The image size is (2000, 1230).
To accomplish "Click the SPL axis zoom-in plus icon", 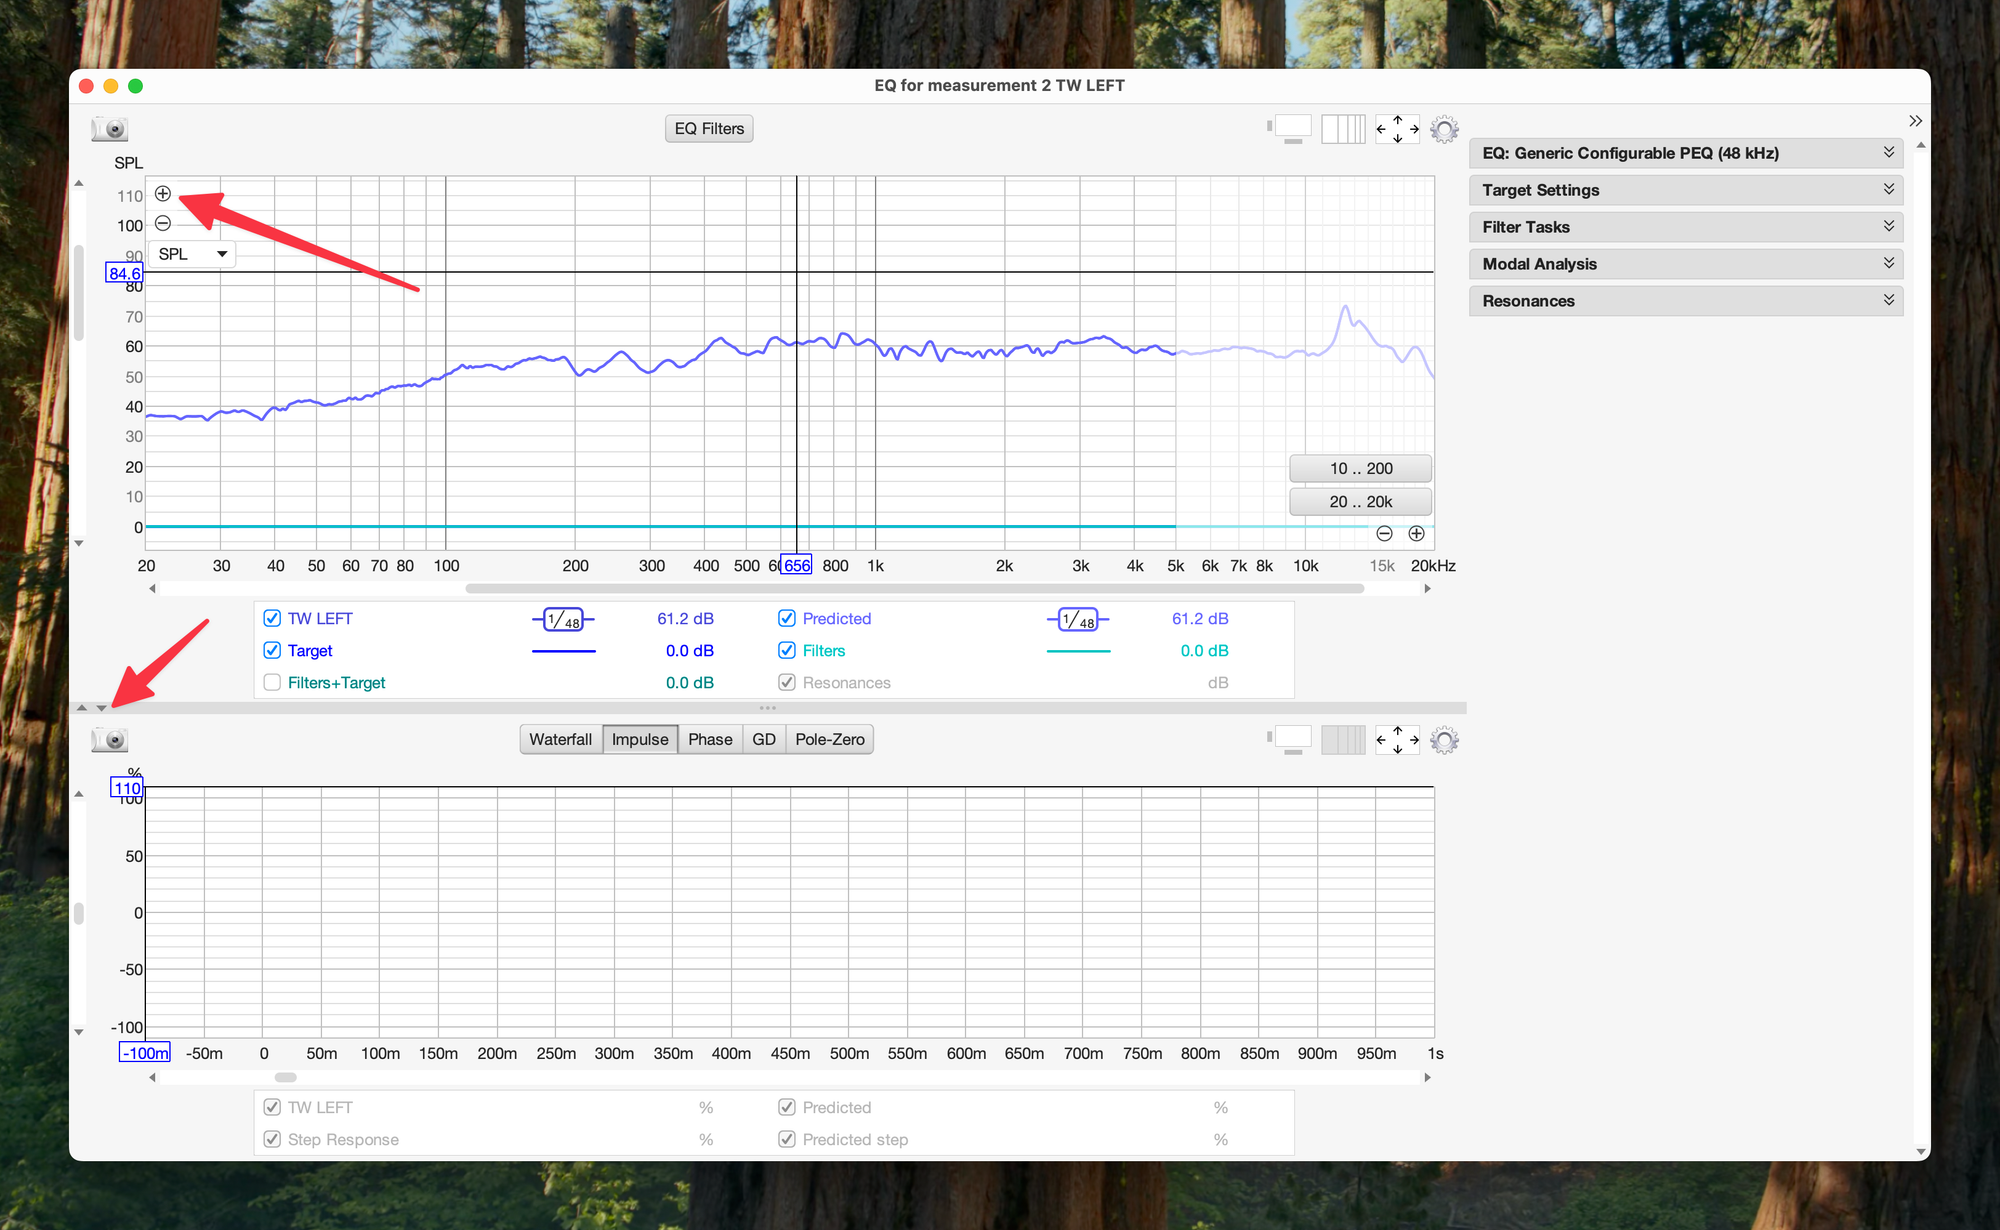I will 163,194.
